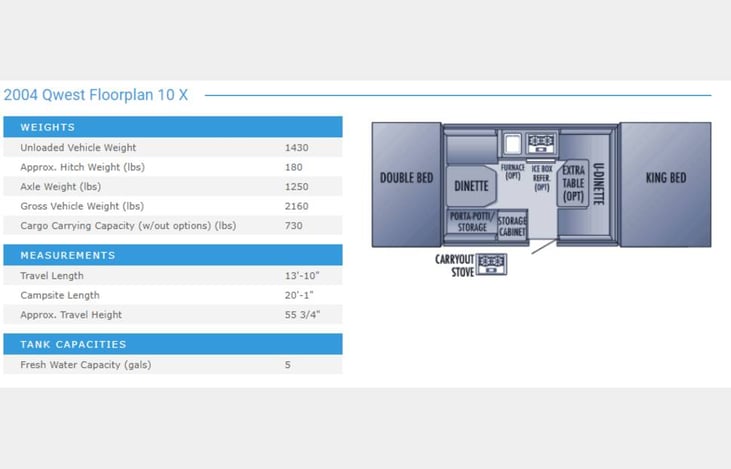Click the MEASUREMENTS section header
The height and width of the screenshot is (469, 731).
click(173, 255)
